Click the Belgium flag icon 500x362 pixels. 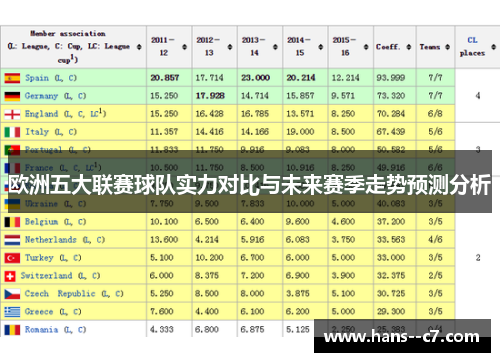pos(12,222)
